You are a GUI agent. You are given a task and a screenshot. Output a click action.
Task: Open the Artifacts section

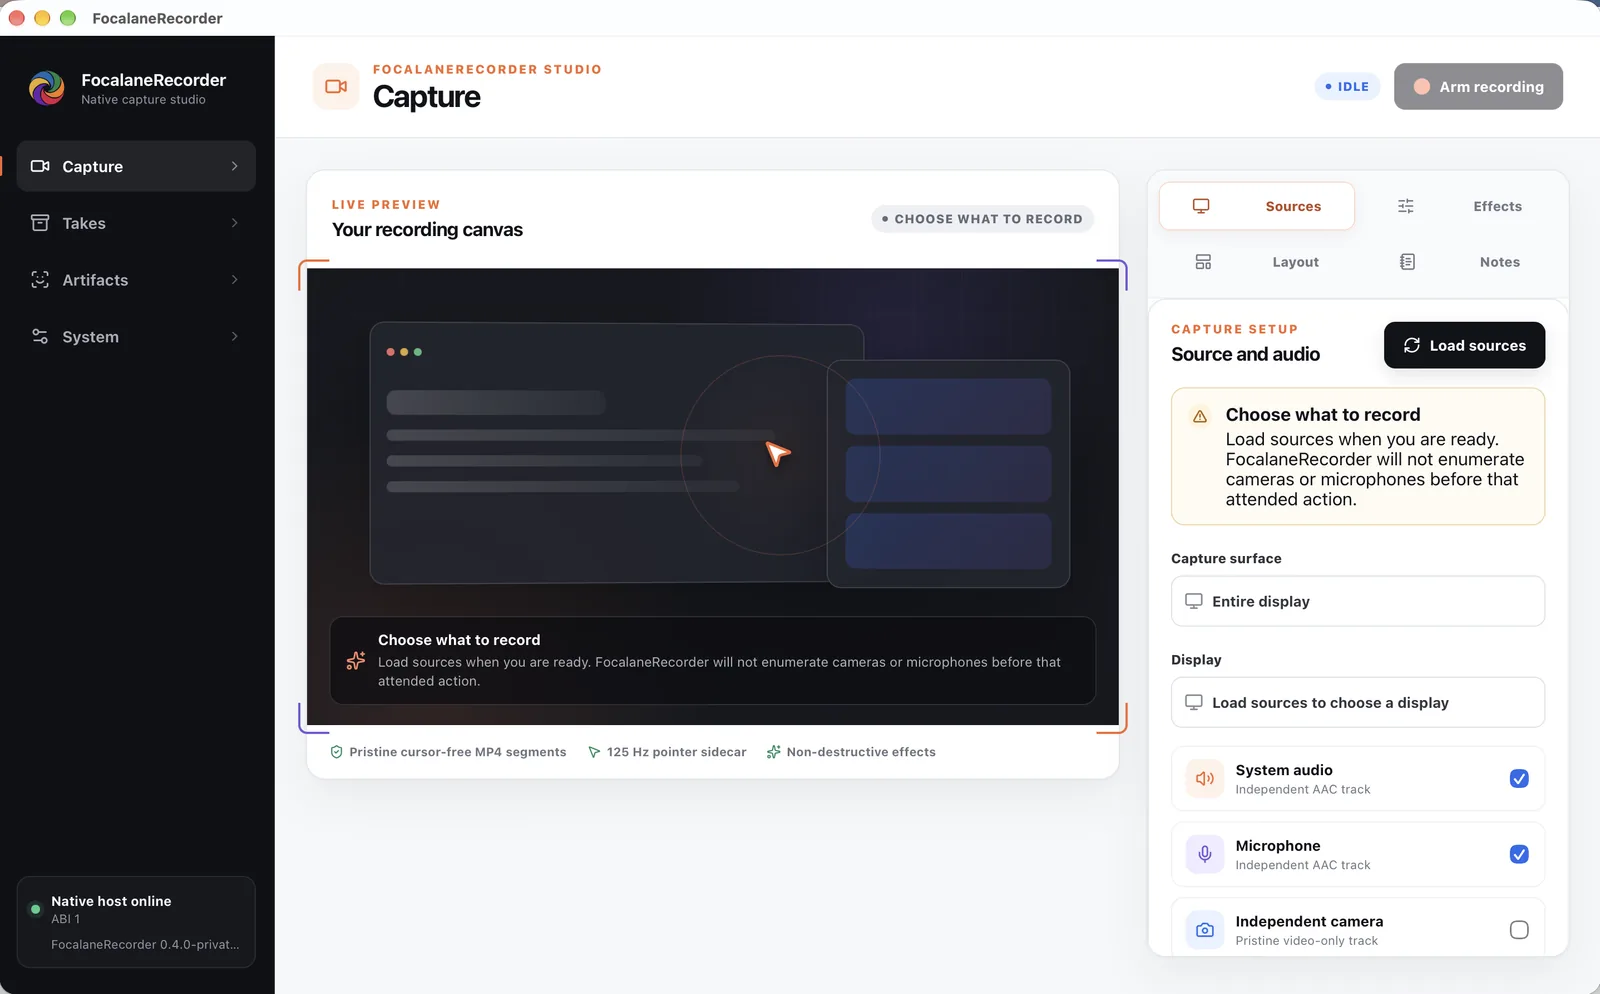pyautogui.click(x=136, y=280)
